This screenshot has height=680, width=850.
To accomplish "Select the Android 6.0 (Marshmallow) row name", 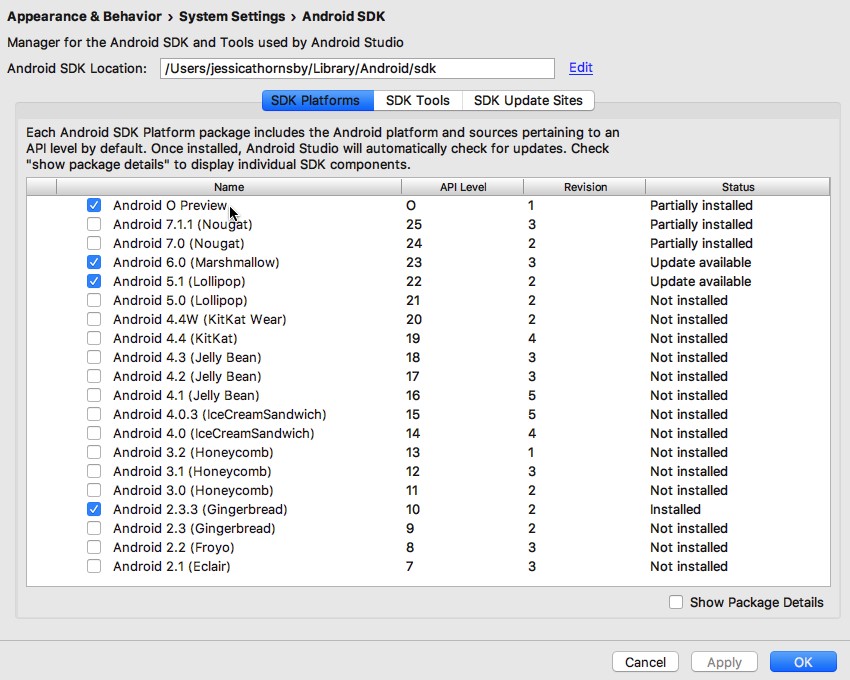I will pyautogui.click(x=196, y=262).
